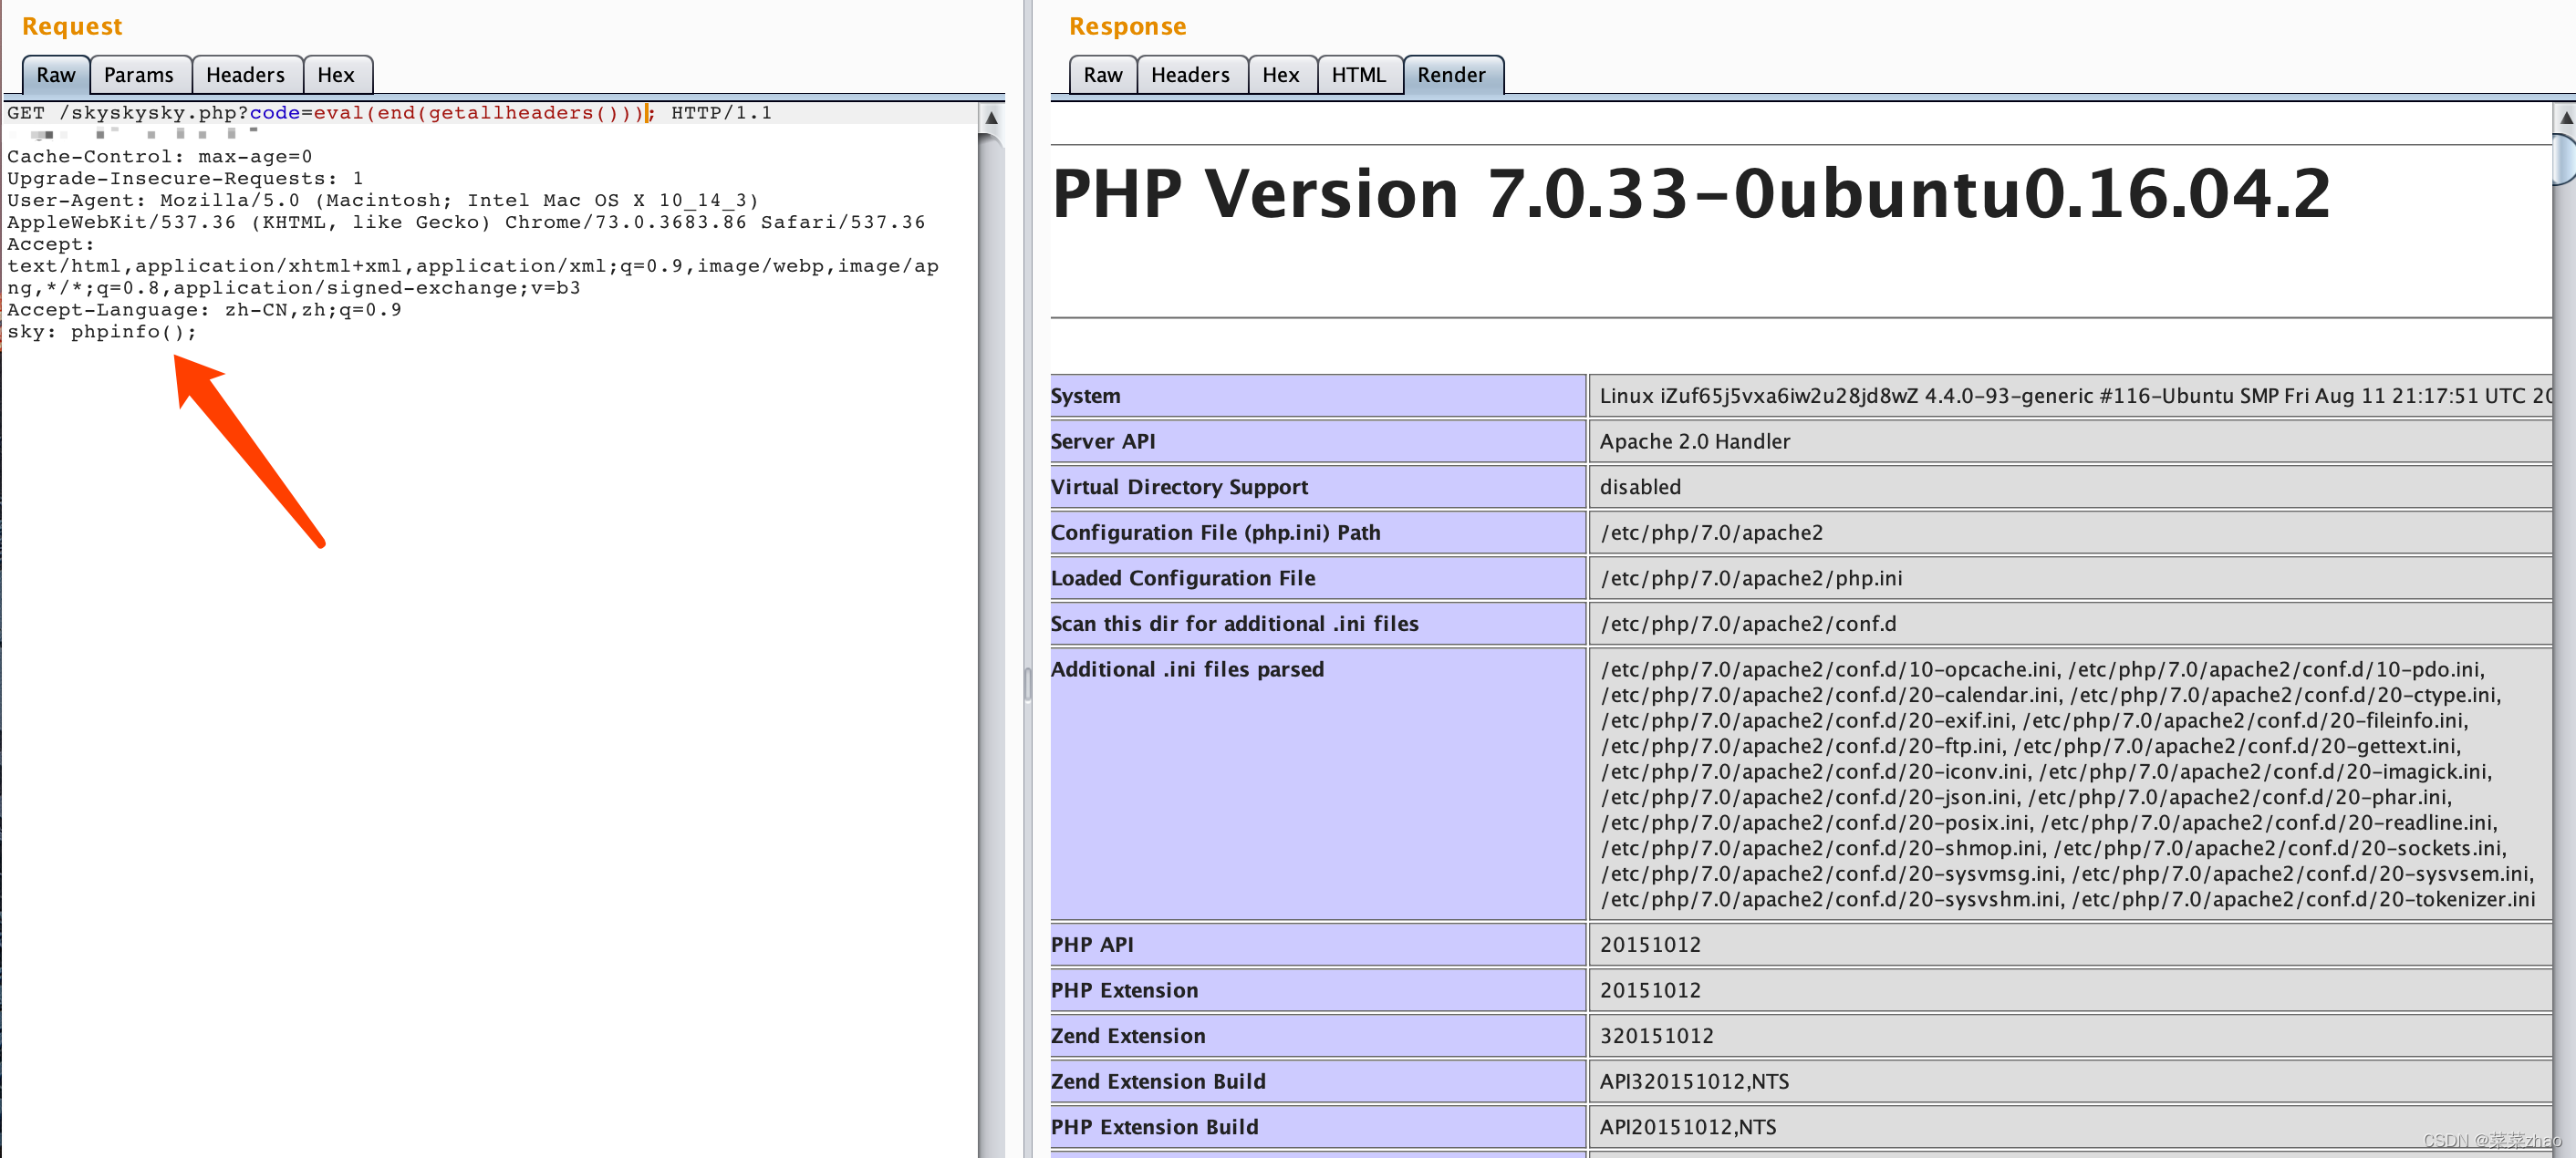View the Response HTML tab
The image size is (2576, 1158).
point(1357,76)
